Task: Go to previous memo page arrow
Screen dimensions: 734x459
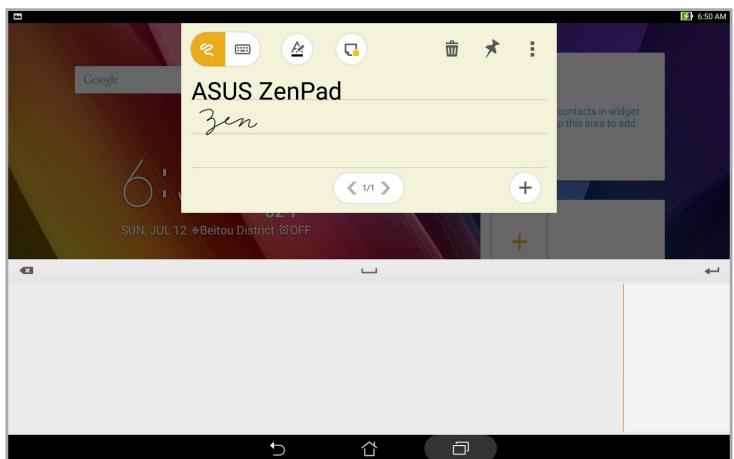Action: click(352, 188)
